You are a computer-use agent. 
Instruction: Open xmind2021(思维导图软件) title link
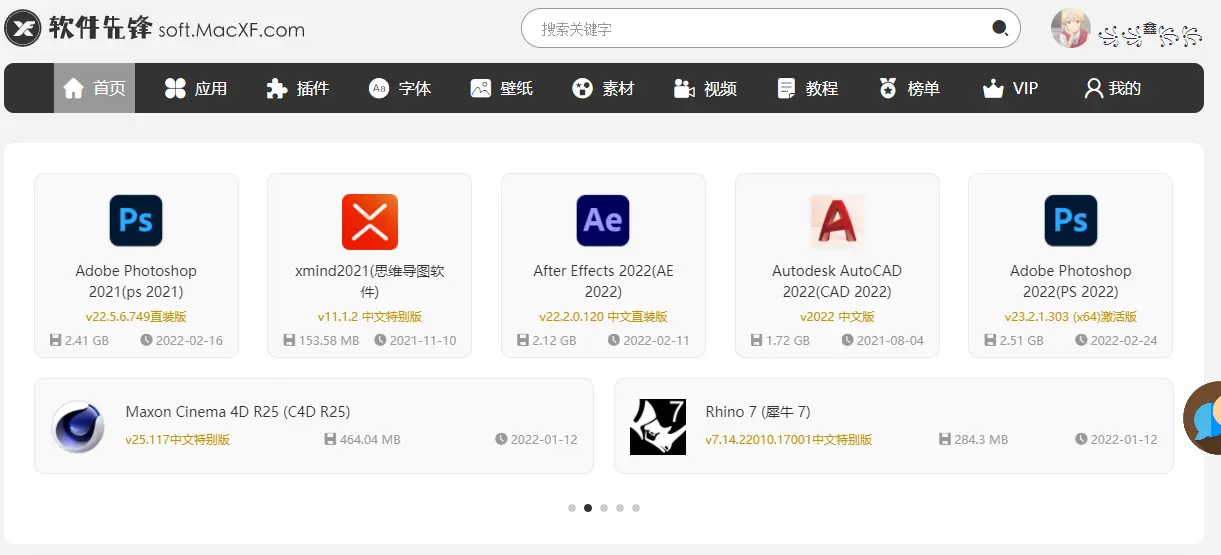click(370, 281)
